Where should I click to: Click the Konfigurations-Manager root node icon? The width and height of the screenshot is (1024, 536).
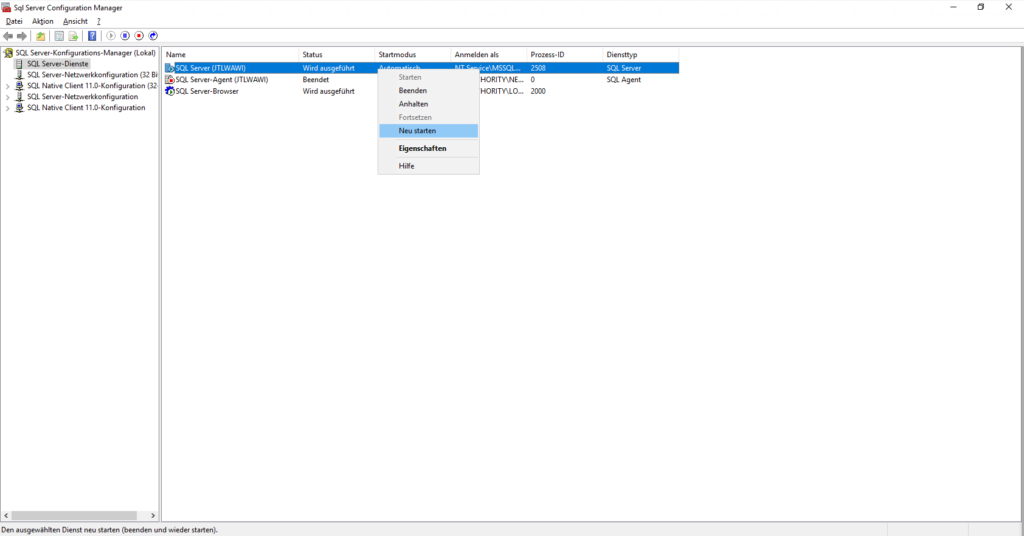point(8,53)
